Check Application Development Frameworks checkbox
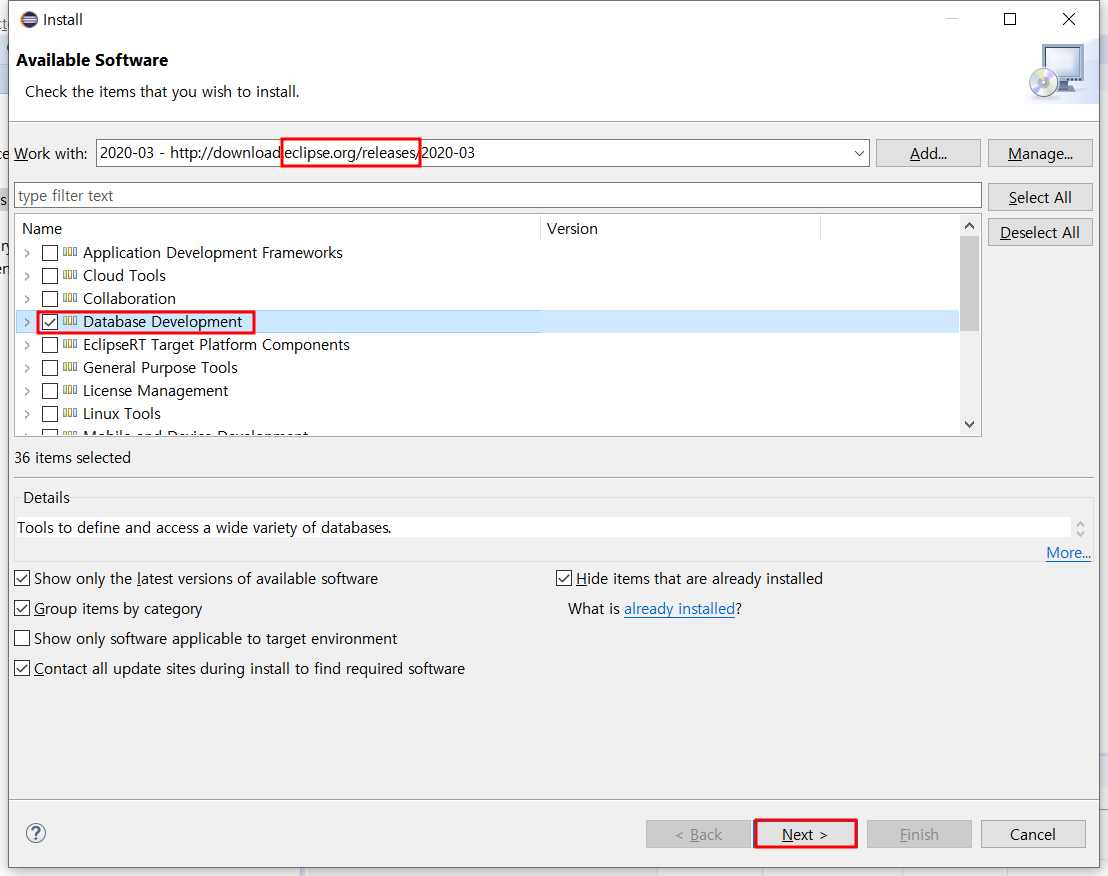This screenshot has height=876, width=1108. point(49,253)
